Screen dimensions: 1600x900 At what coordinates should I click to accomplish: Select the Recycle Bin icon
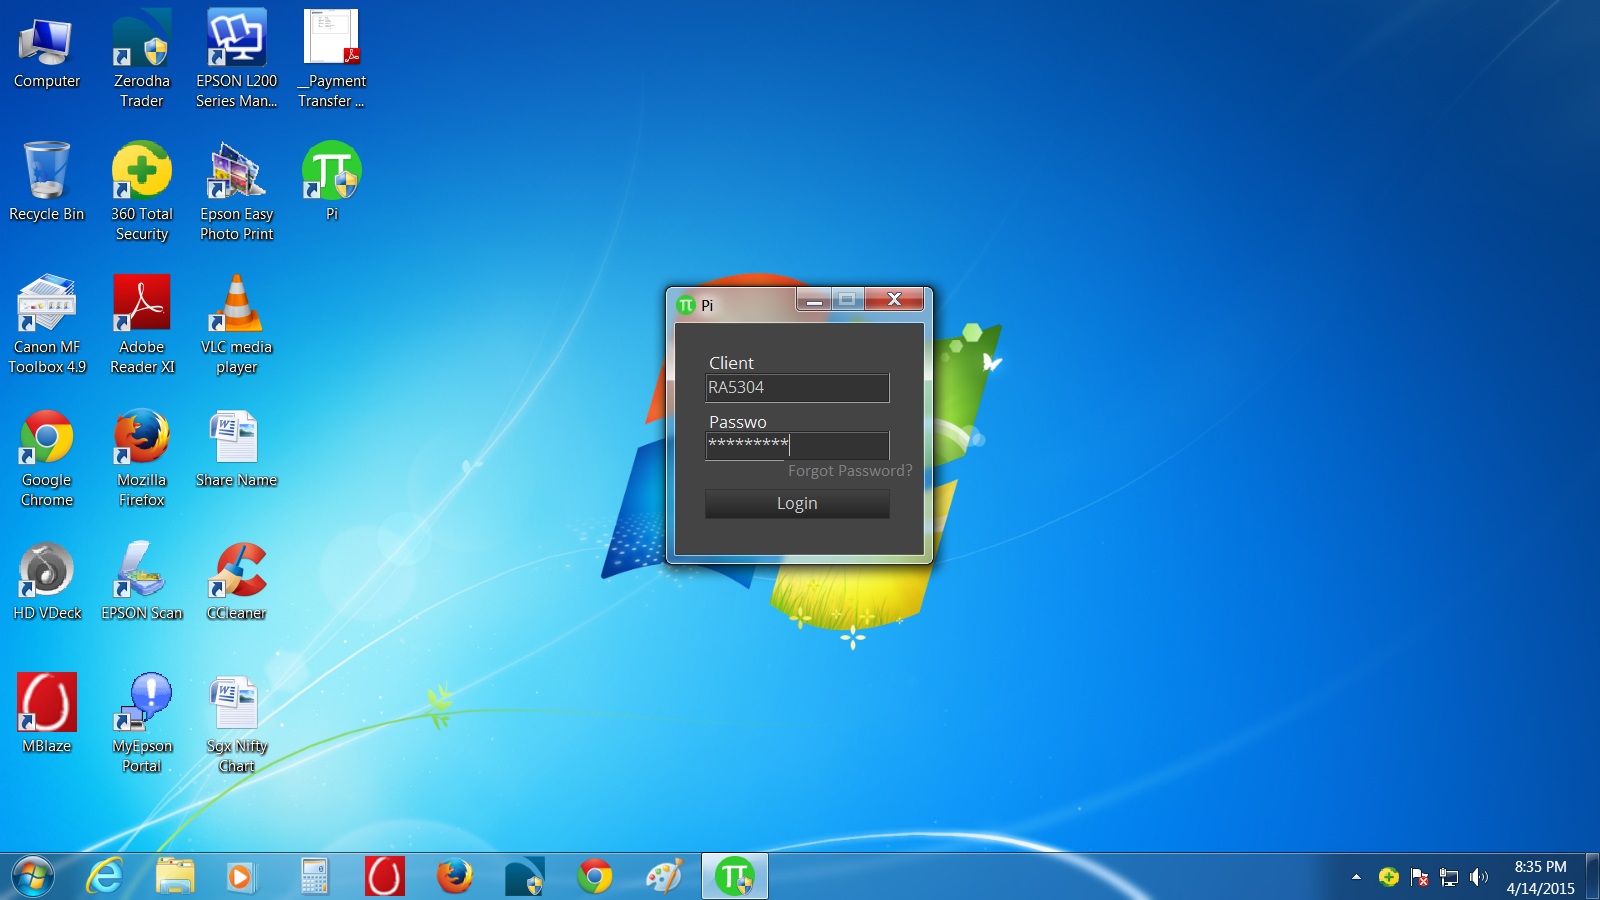point(46,182)
